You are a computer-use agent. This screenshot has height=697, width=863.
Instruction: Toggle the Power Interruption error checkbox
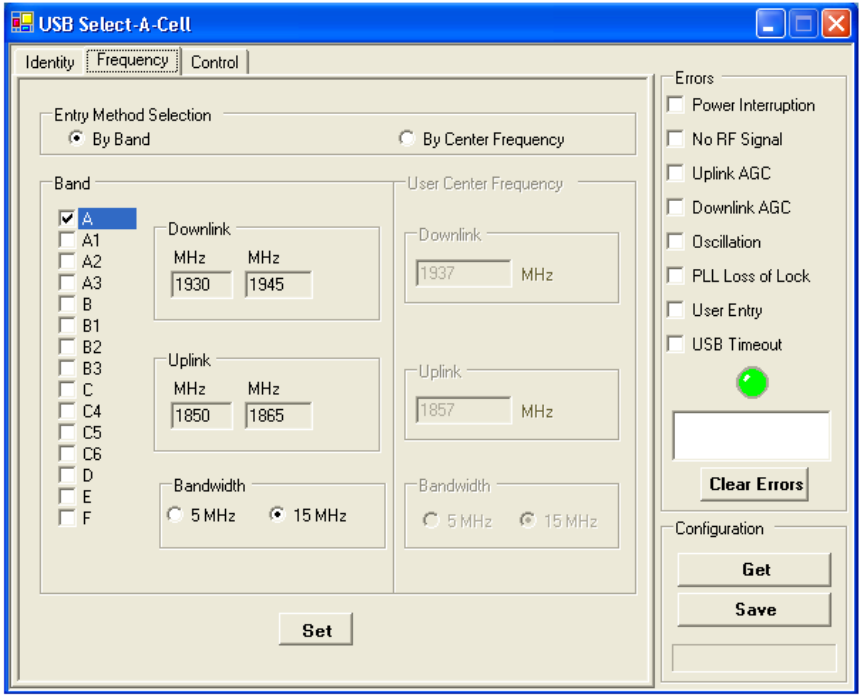675,105
